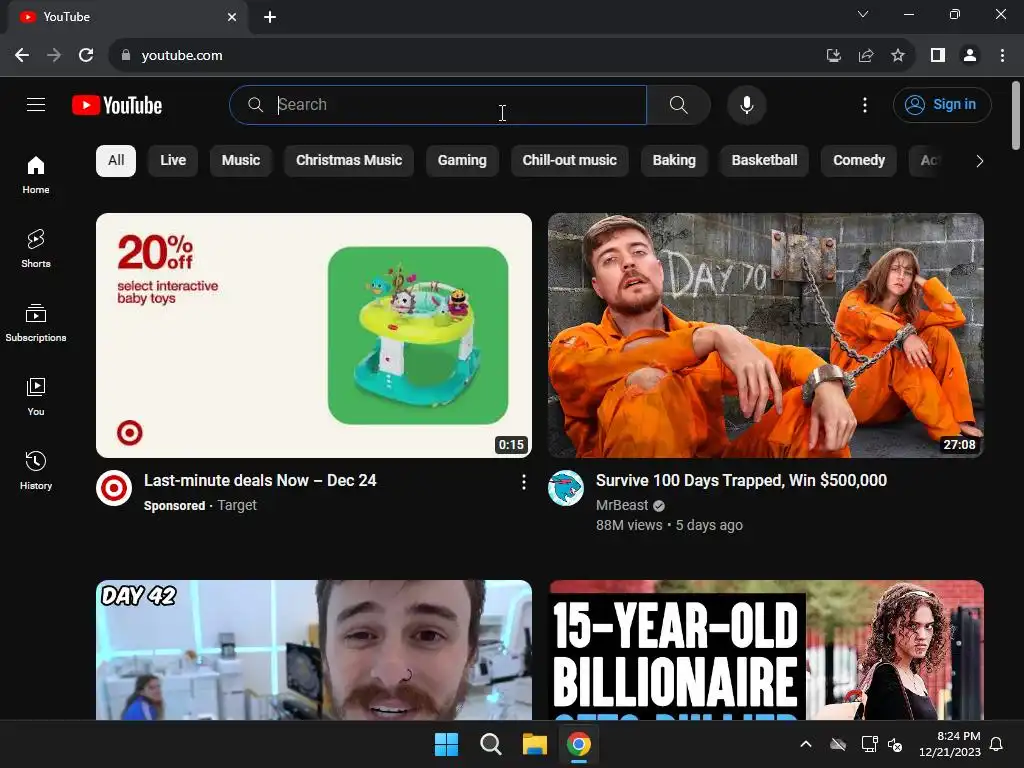Click the install app icon in address bar
This screenshot has height=768, width=1024.
pyautogui.click(x=833, y=56)
